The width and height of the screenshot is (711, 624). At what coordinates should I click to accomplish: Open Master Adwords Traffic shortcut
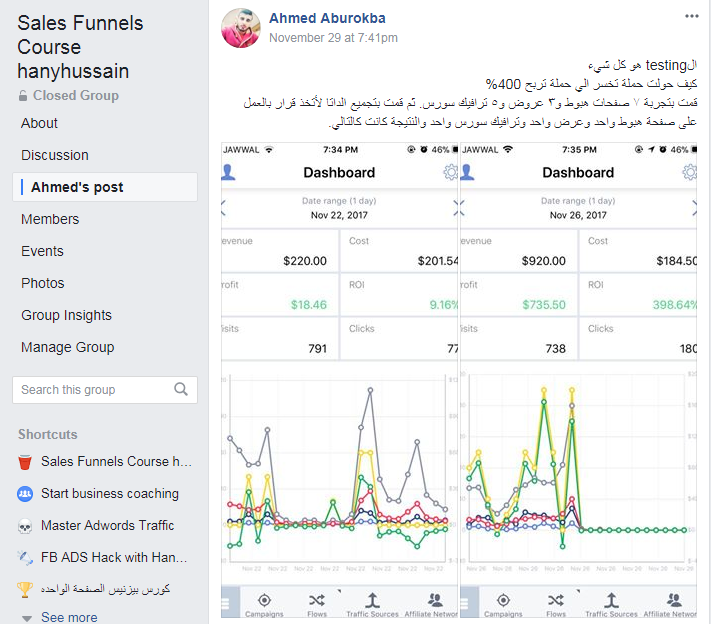point(107,525)
